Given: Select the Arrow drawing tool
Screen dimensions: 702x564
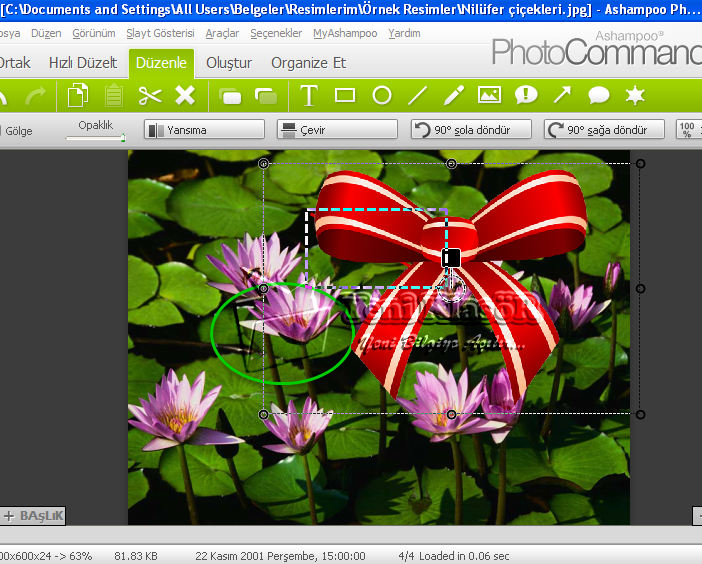Looking at the screenshot, I should tap(562, 95).
